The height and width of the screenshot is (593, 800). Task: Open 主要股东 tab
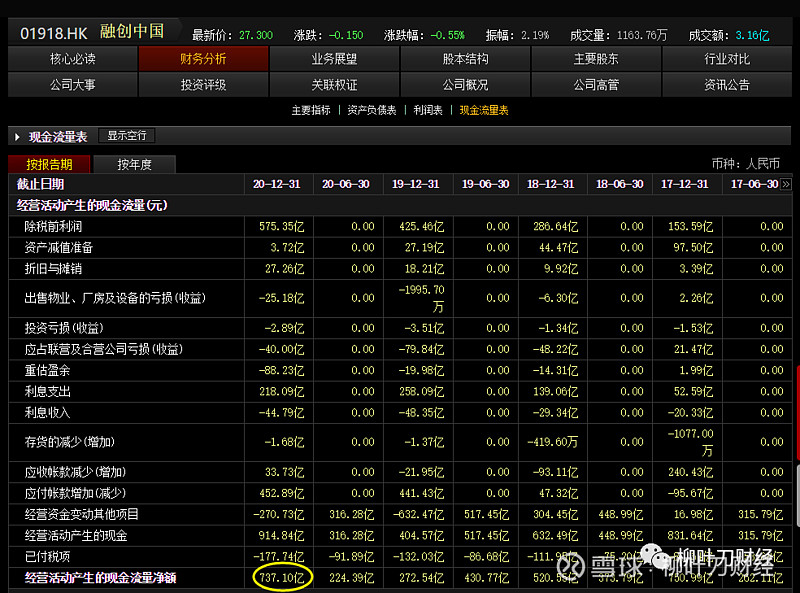click(596, 59)
